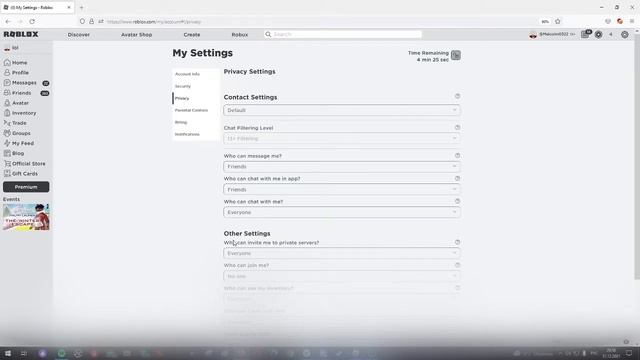
Task: Click help icon beside private servers question
Action: [x=457, y=242]
